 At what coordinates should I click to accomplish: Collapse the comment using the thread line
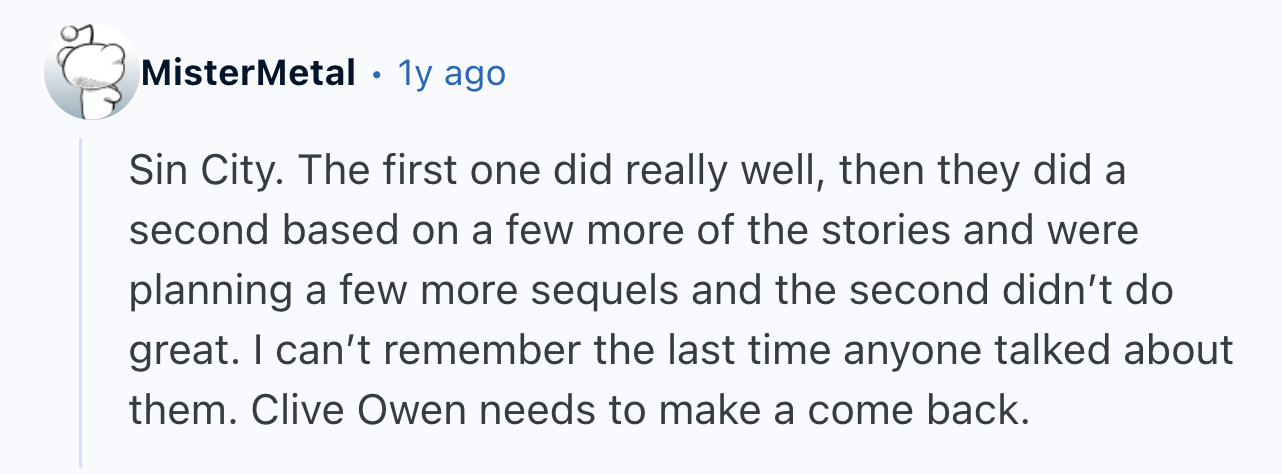(82, 303)
